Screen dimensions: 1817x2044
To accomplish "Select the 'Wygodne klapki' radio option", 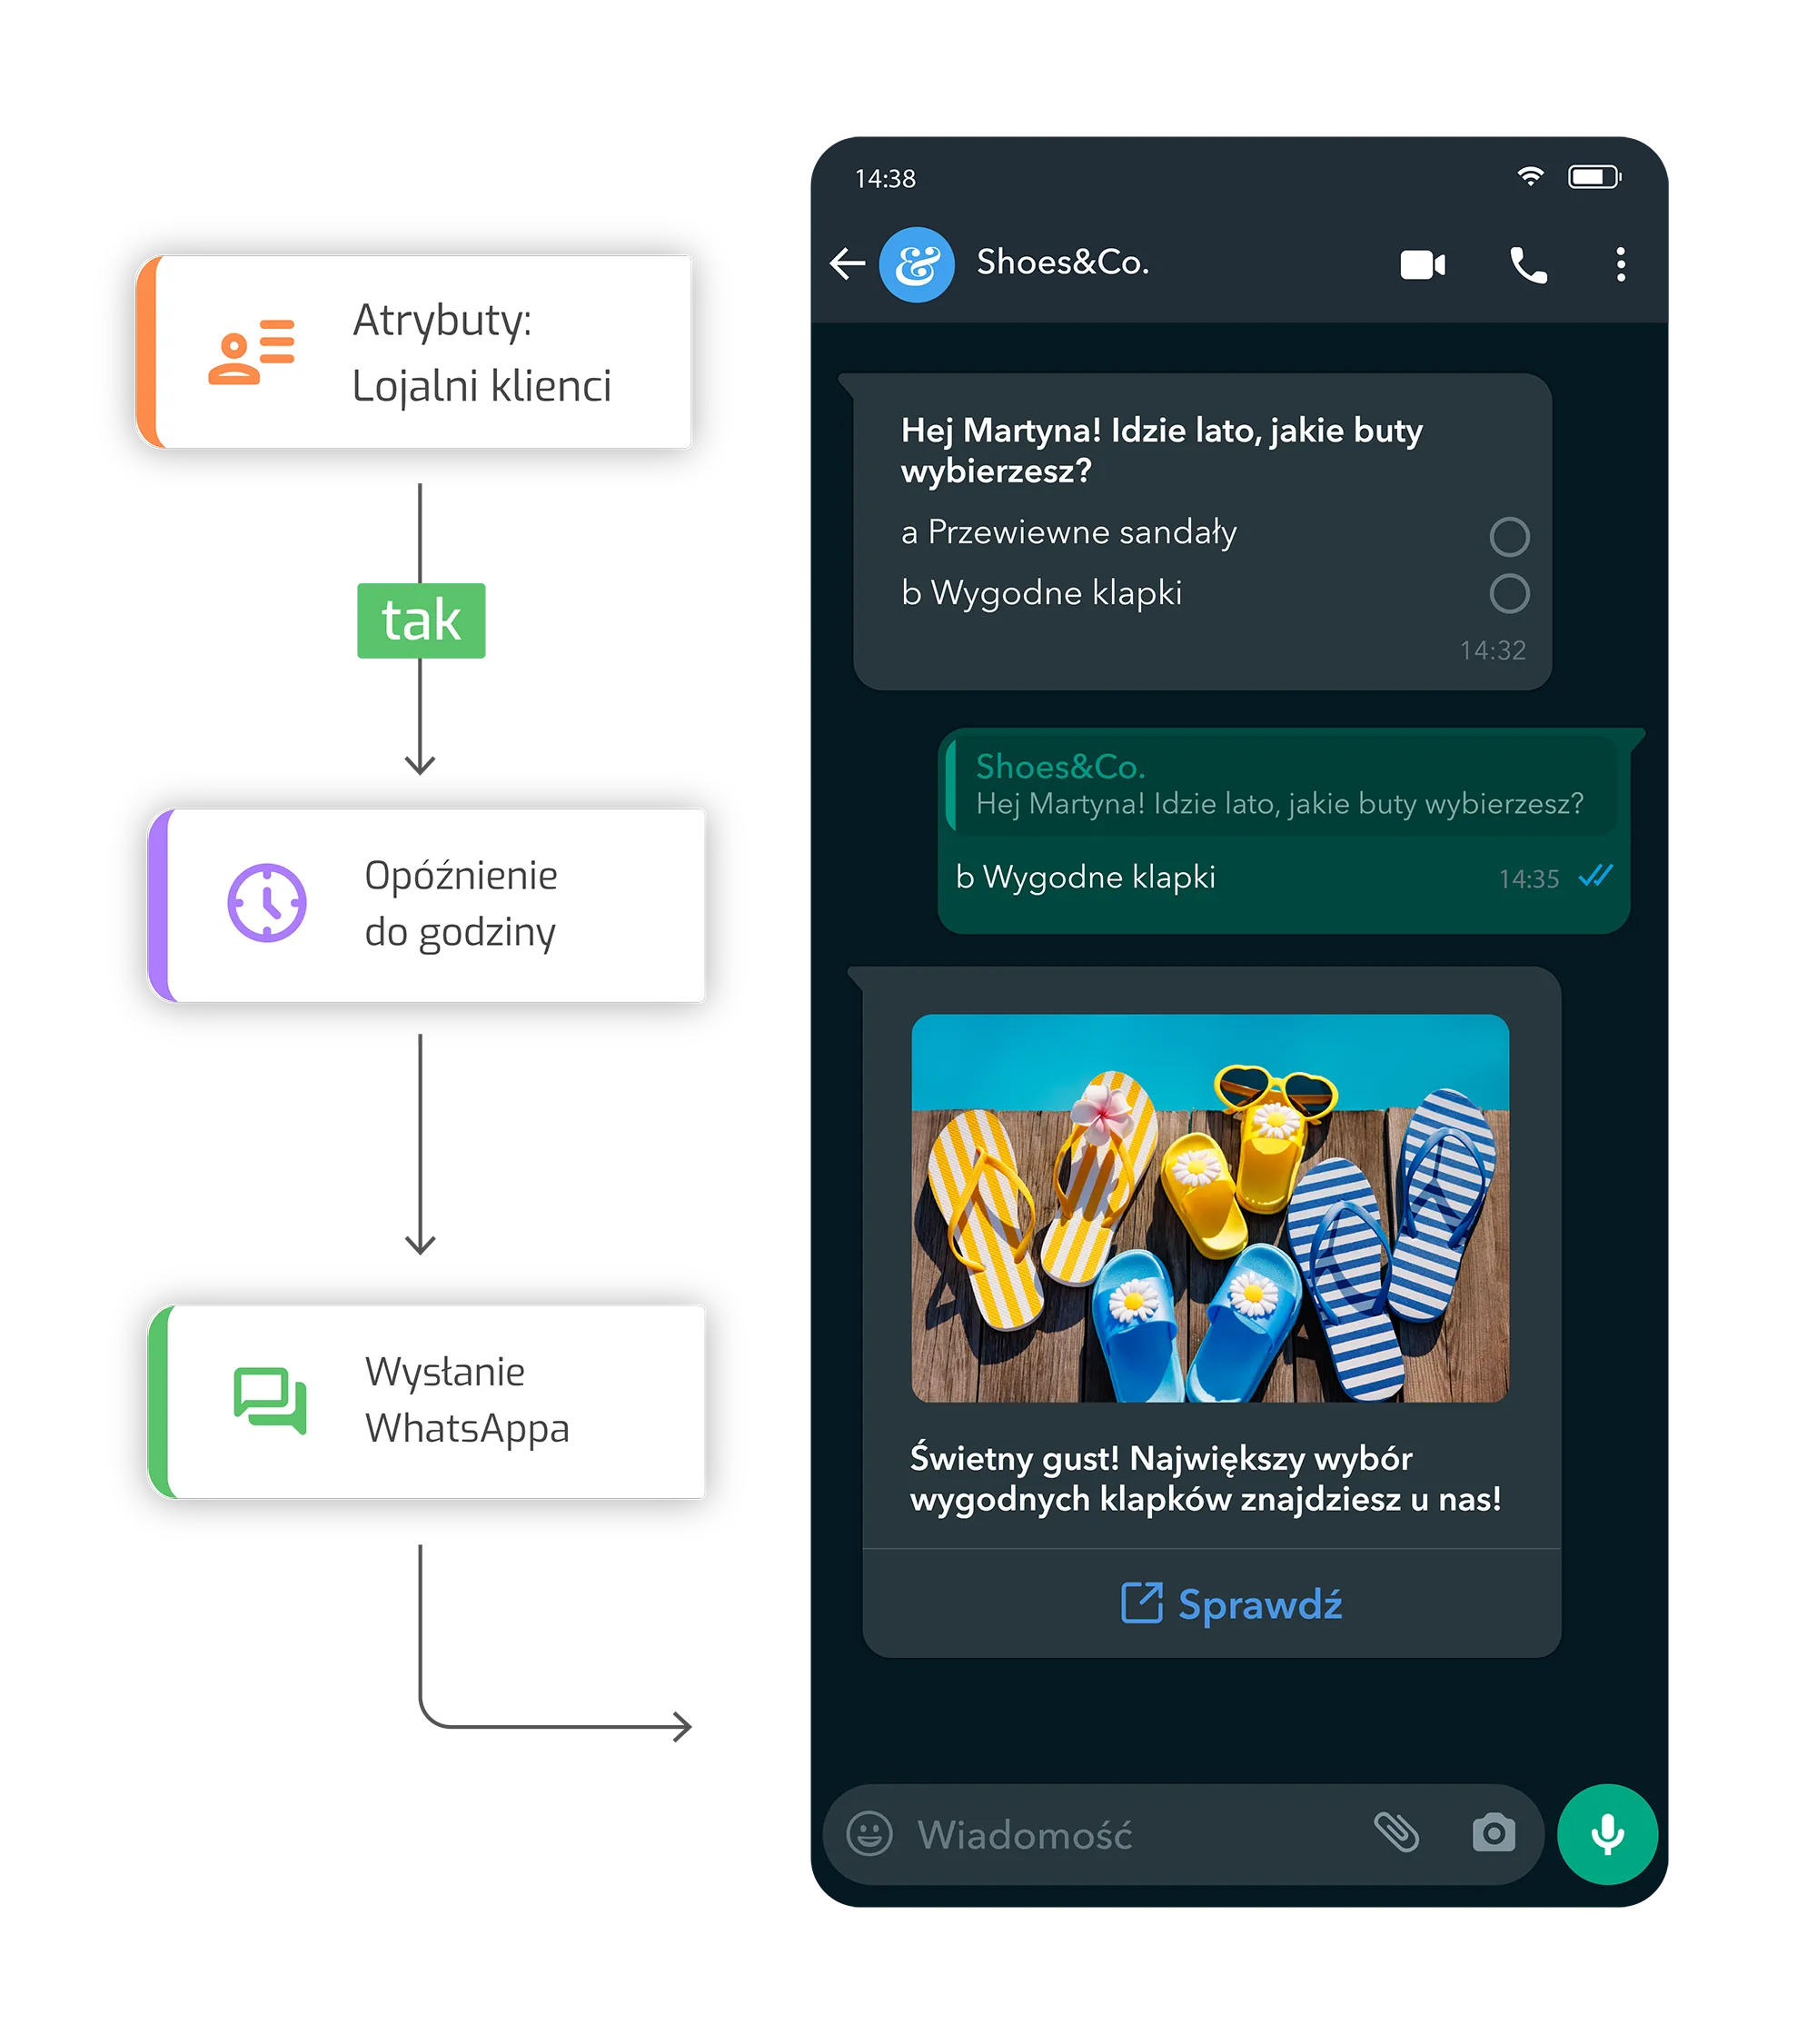I will (1508, 593).
